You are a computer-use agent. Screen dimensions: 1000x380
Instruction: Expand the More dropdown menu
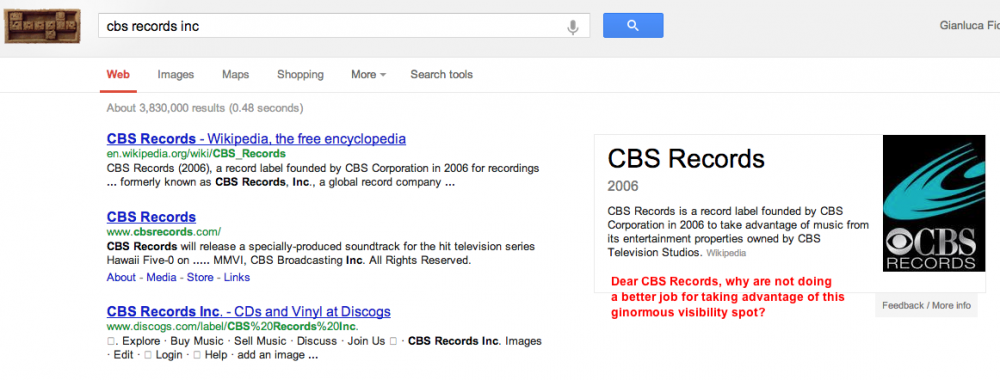point(369,75)
